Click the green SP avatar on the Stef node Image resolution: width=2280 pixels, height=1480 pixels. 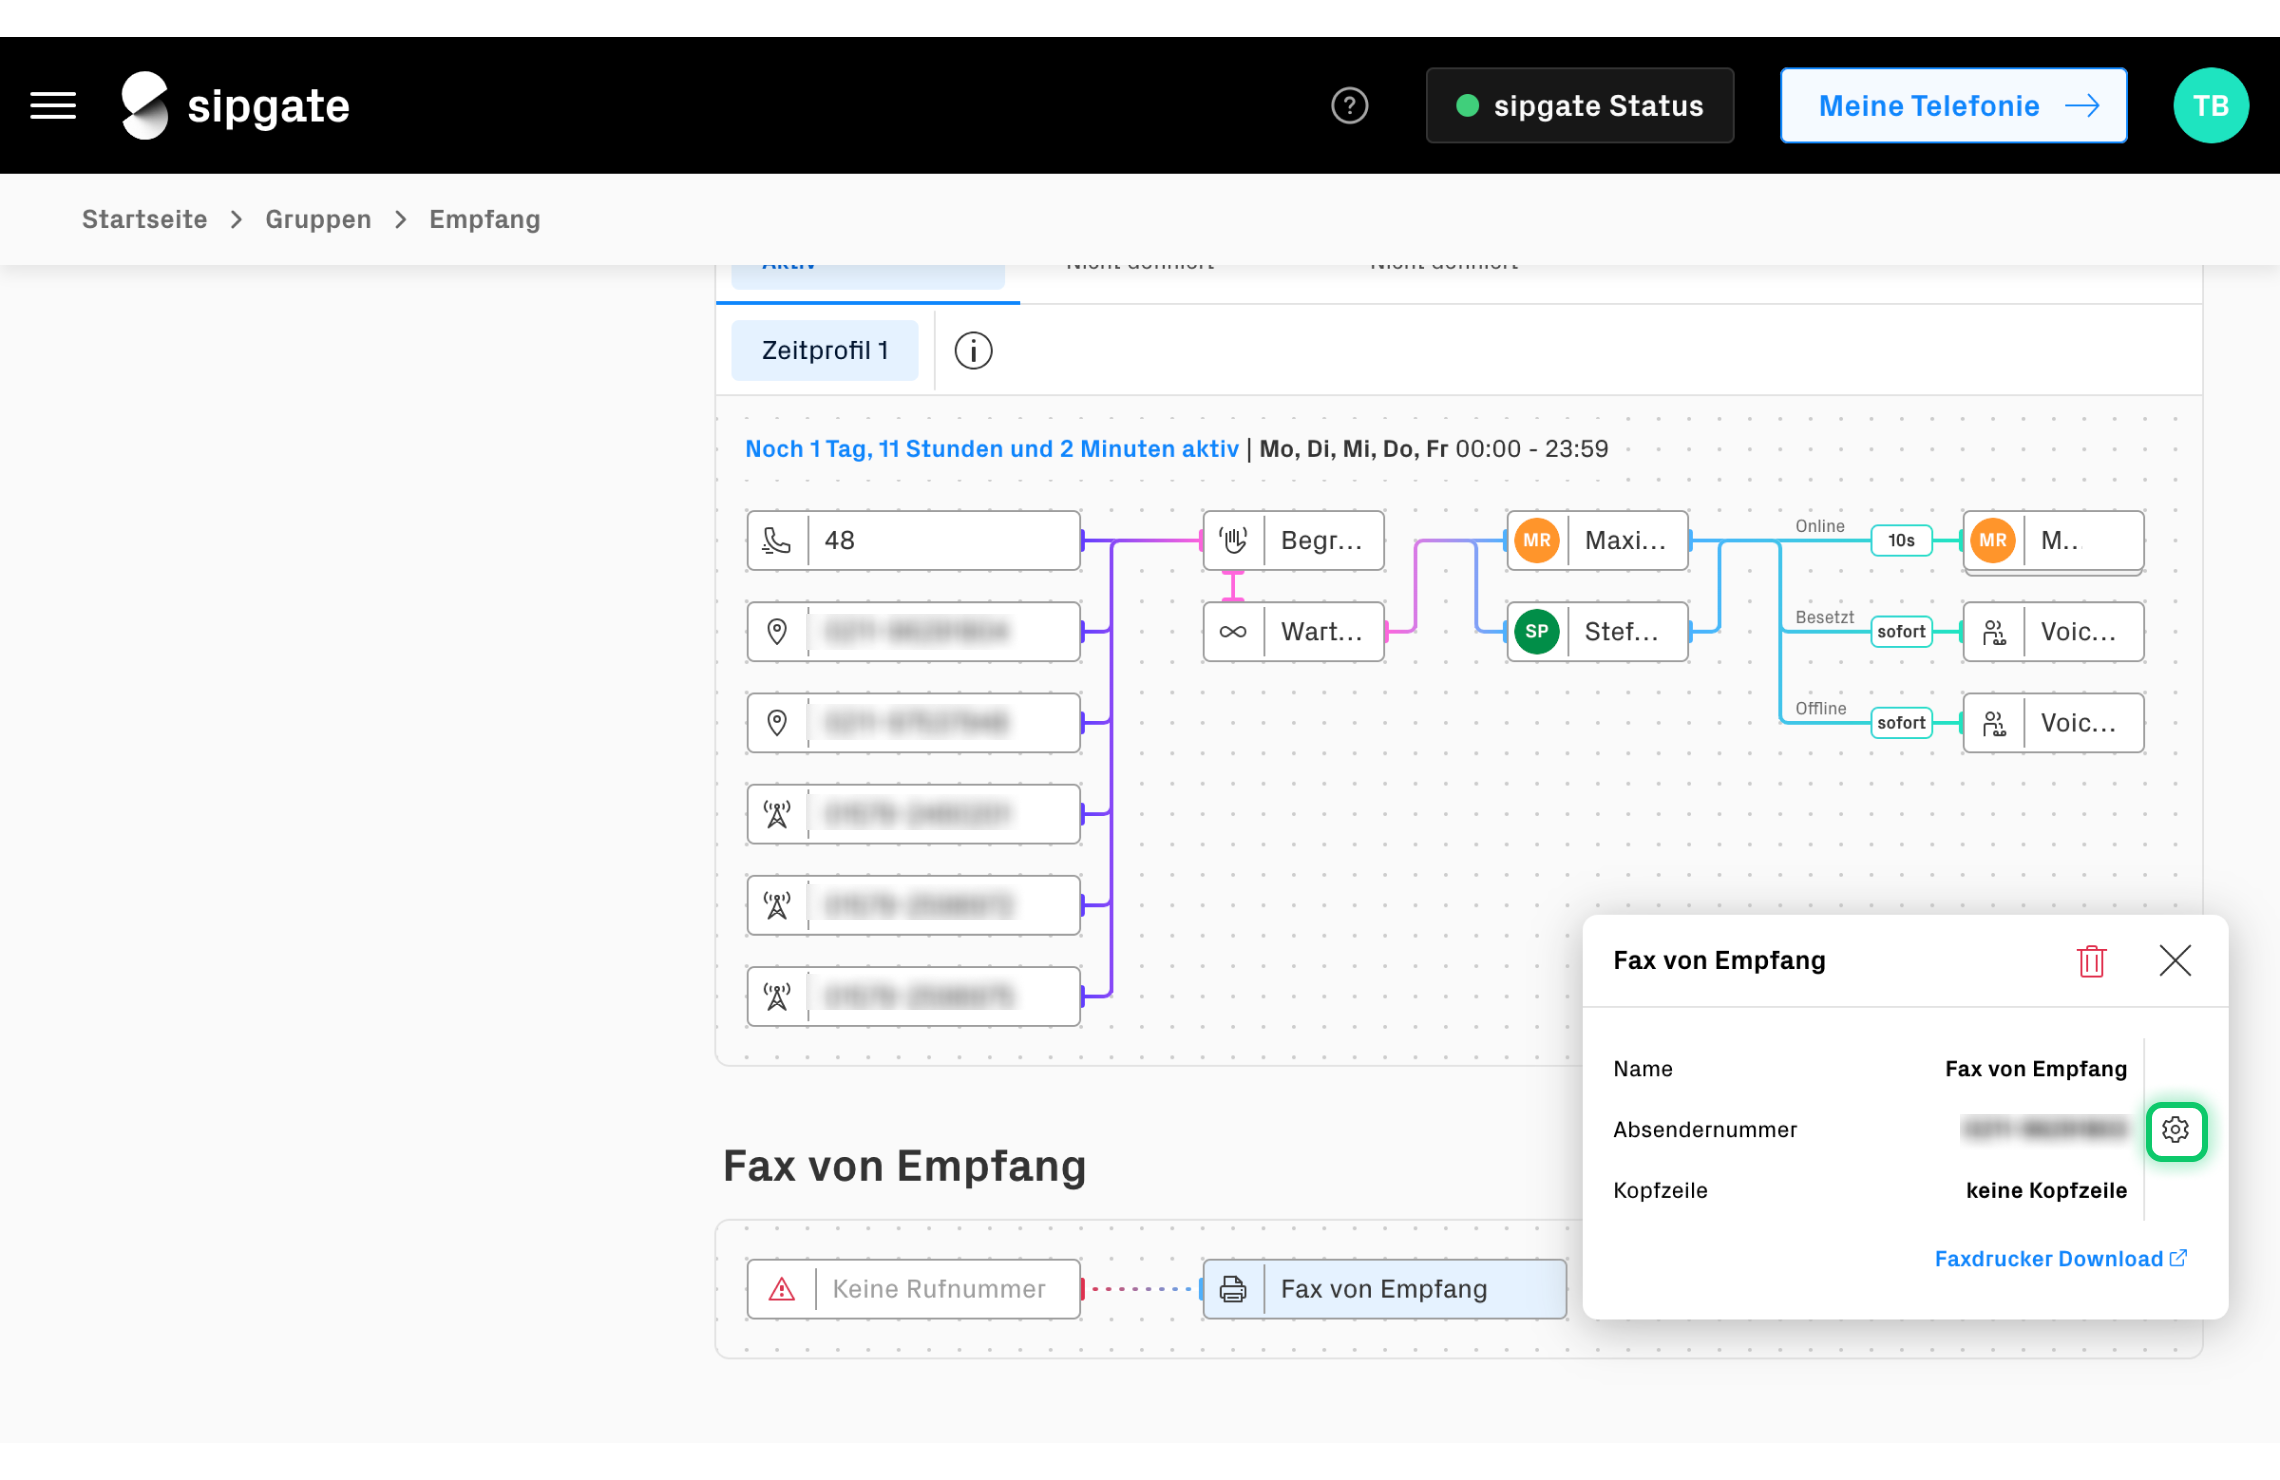(1536, 631)
